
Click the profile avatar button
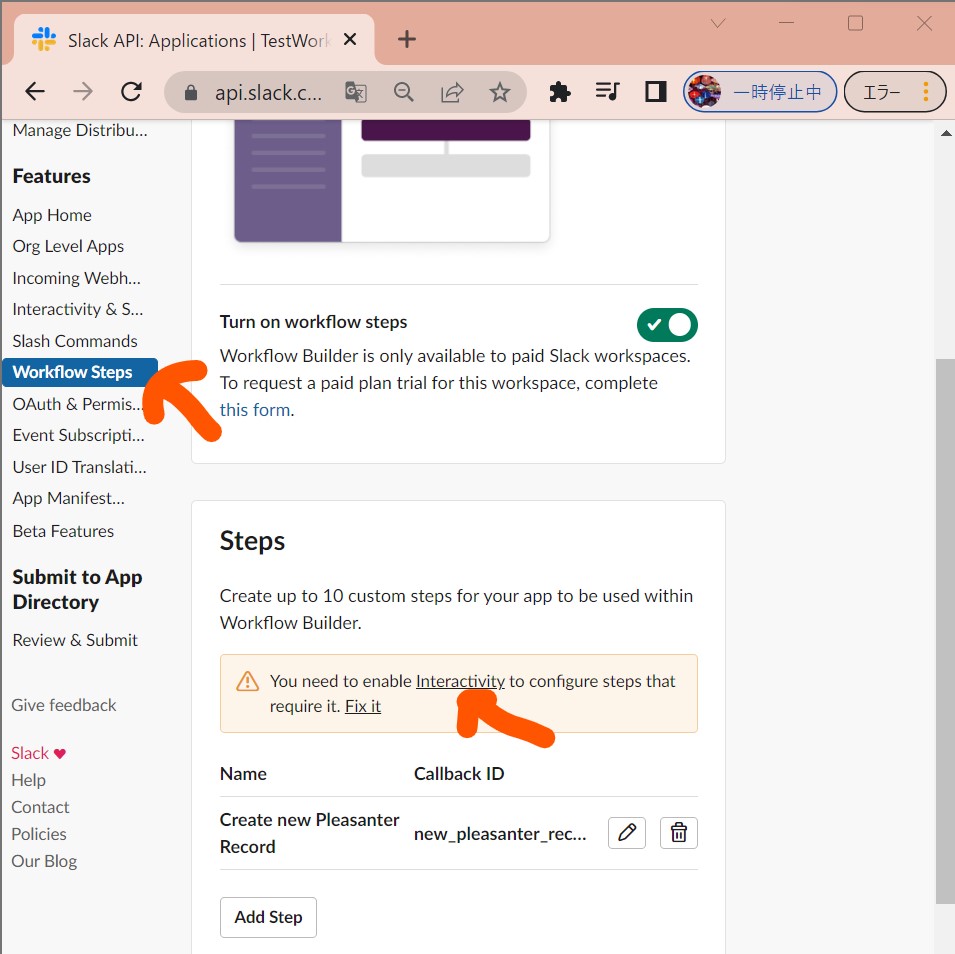(759, 92)
